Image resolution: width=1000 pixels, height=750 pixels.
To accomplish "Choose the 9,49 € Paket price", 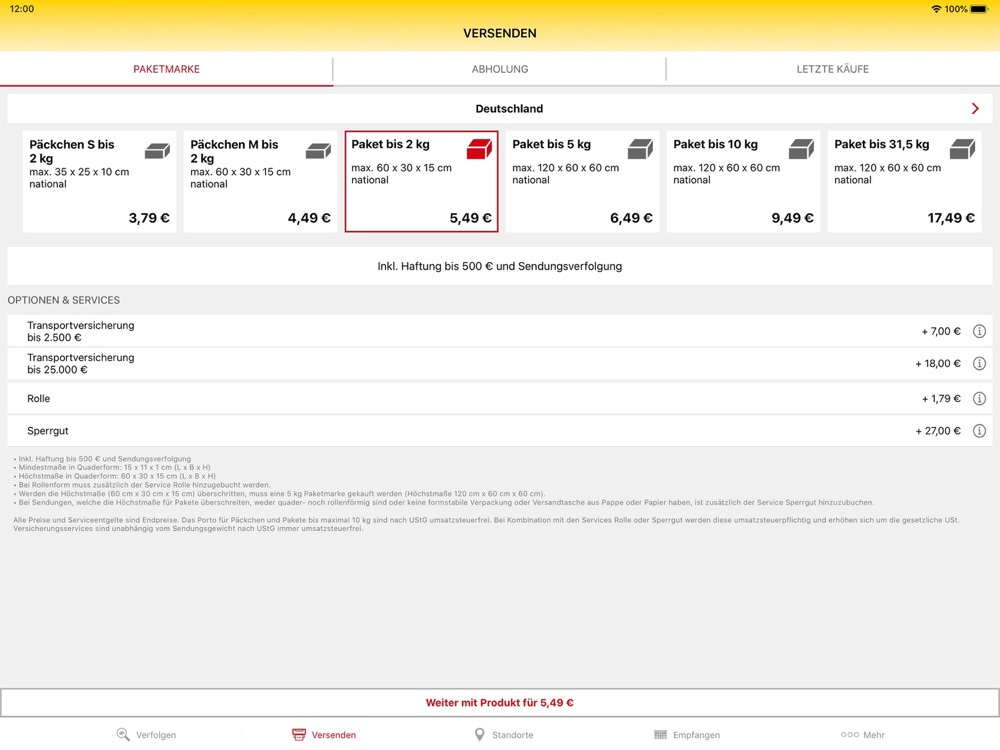I will pyautogui.click(x=793, y=218).
